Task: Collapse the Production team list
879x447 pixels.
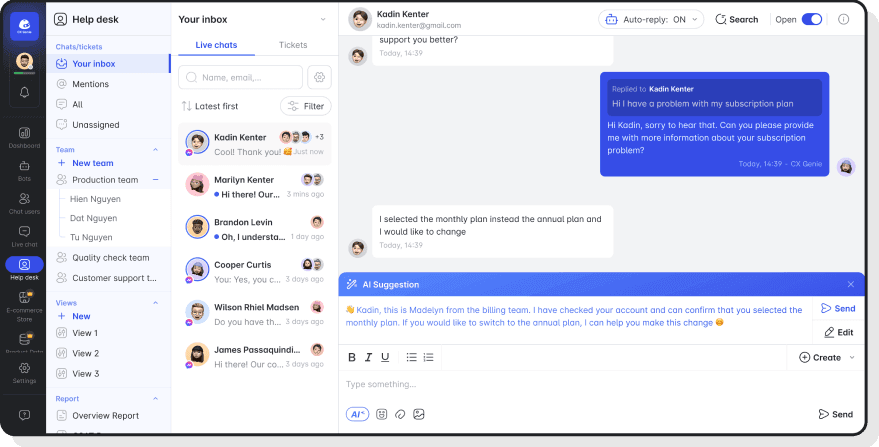Action: click(155, 180)
